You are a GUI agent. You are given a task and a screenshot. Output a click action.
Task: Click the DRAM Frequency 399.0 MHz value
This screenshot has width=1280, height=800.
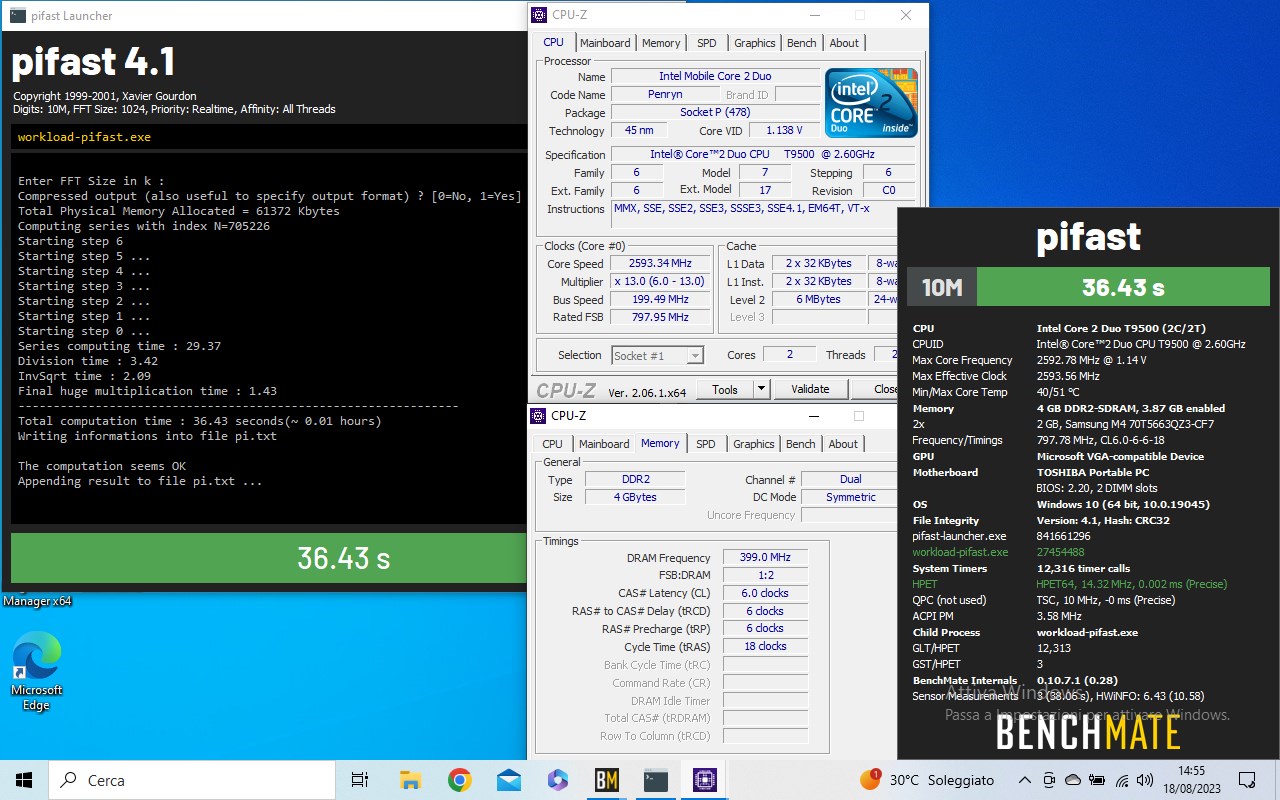pos(765,558)
